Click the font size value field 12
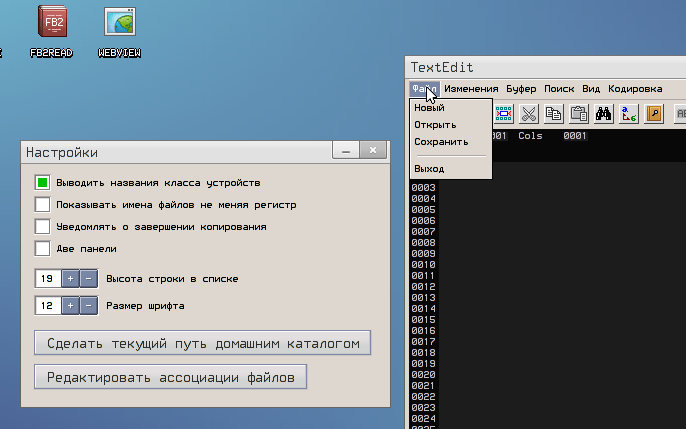The width and height of the screenshot is (686, 429). coord(48,306)
